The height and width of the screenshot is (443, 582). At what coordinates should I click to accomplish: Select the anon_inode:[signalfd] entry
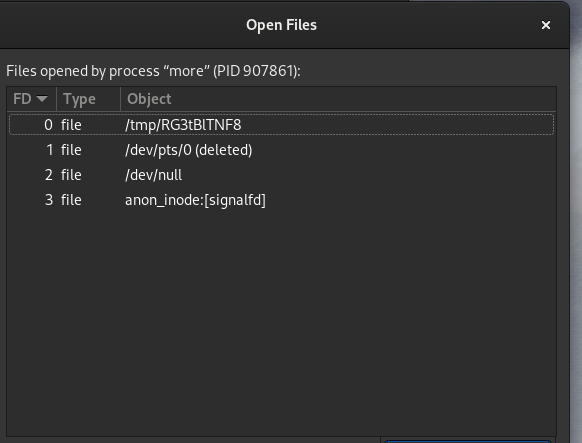tap(195, 200)
